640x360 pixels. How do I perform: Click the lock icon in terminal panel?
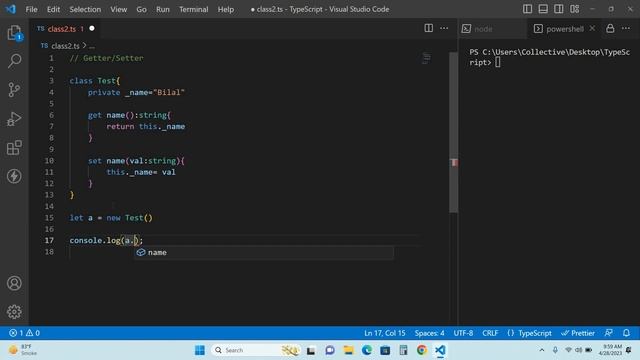[610, 28]
